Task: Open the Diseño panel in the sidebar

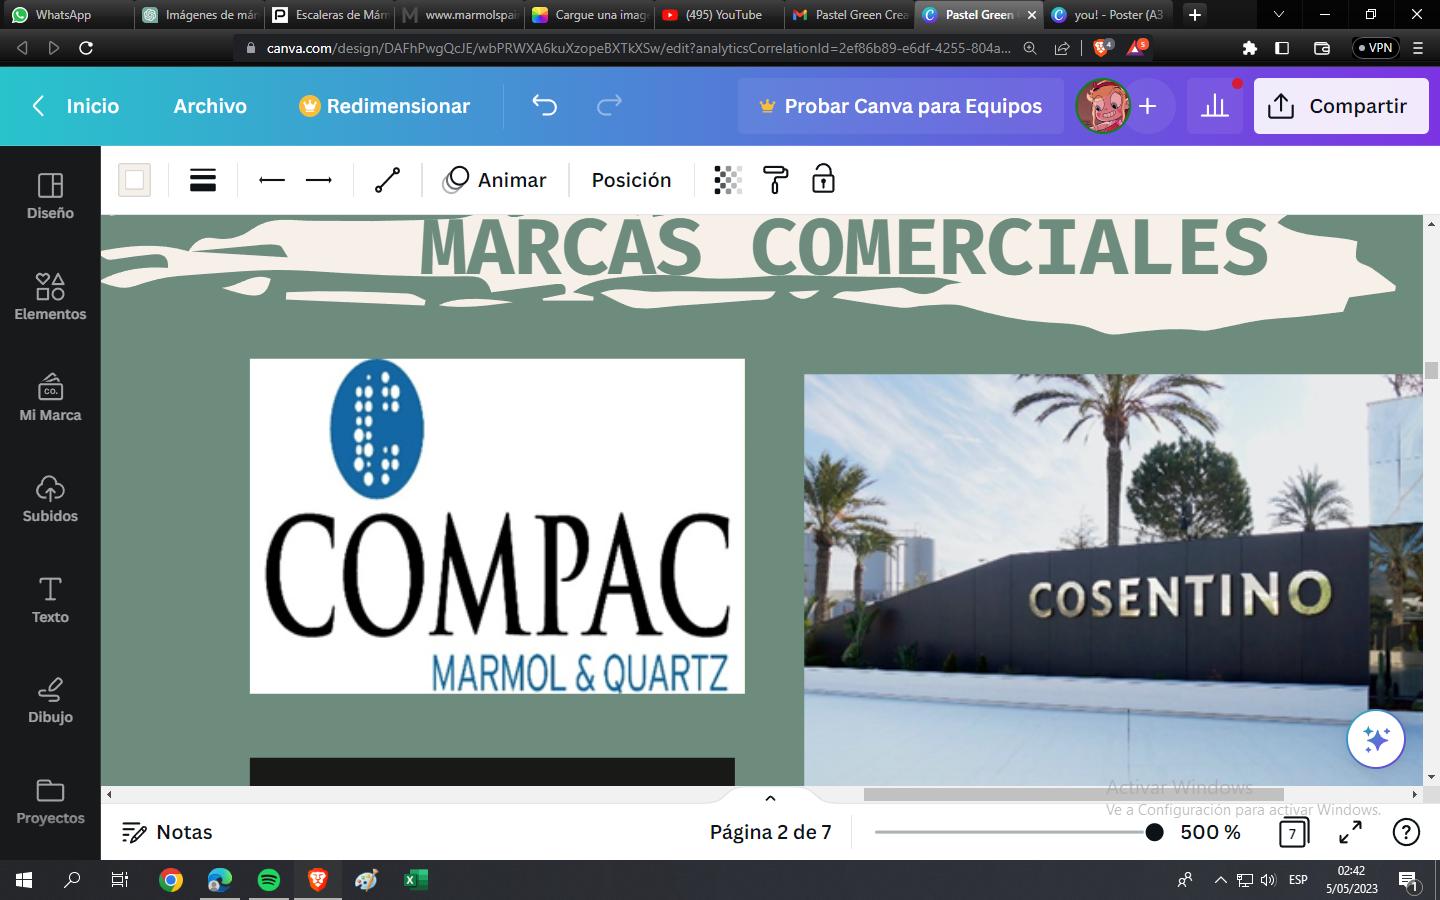Action: coord(50,196)
